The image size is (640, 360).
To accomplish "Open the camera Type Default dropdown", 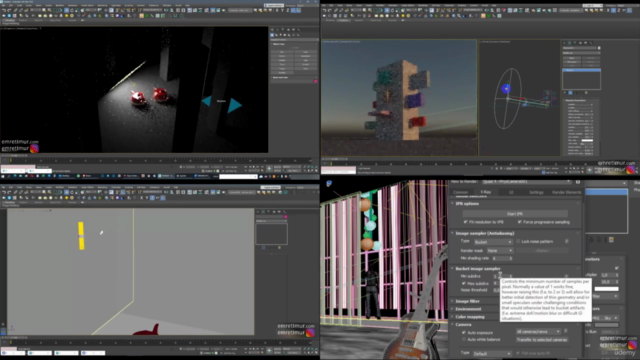I will coord(492,353).
